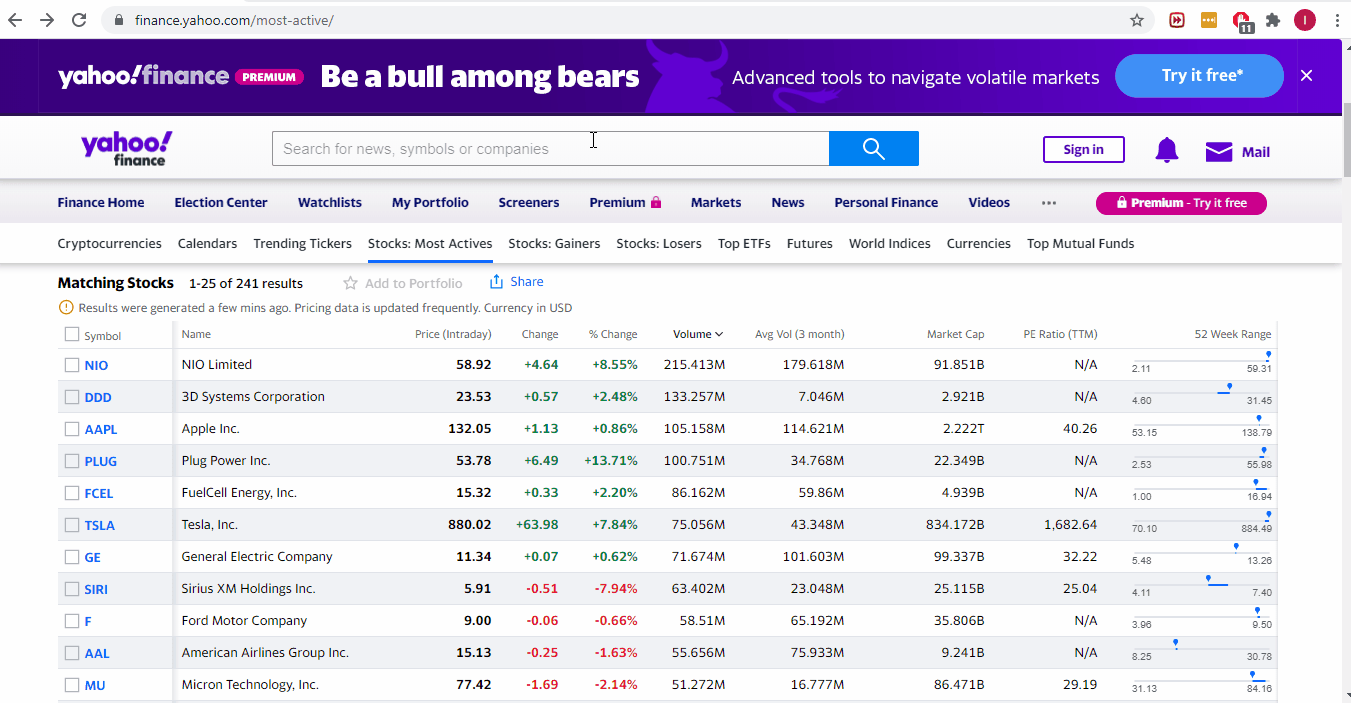Image resolution: width=1351 pixels, height=703 pixels.
Task: Click the orange extension icon in toolbar
Action: 1209,20
